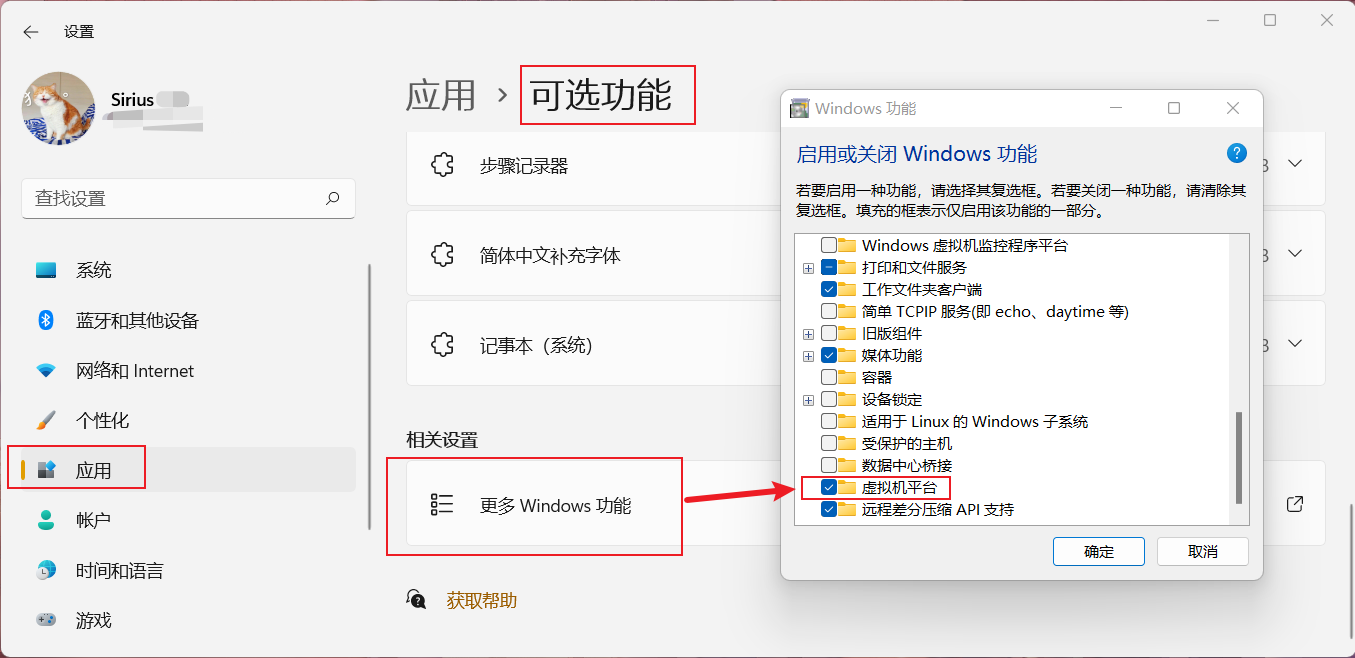Click the Bluetooth icon in sidebar
1355x658 pixels.
46,320
